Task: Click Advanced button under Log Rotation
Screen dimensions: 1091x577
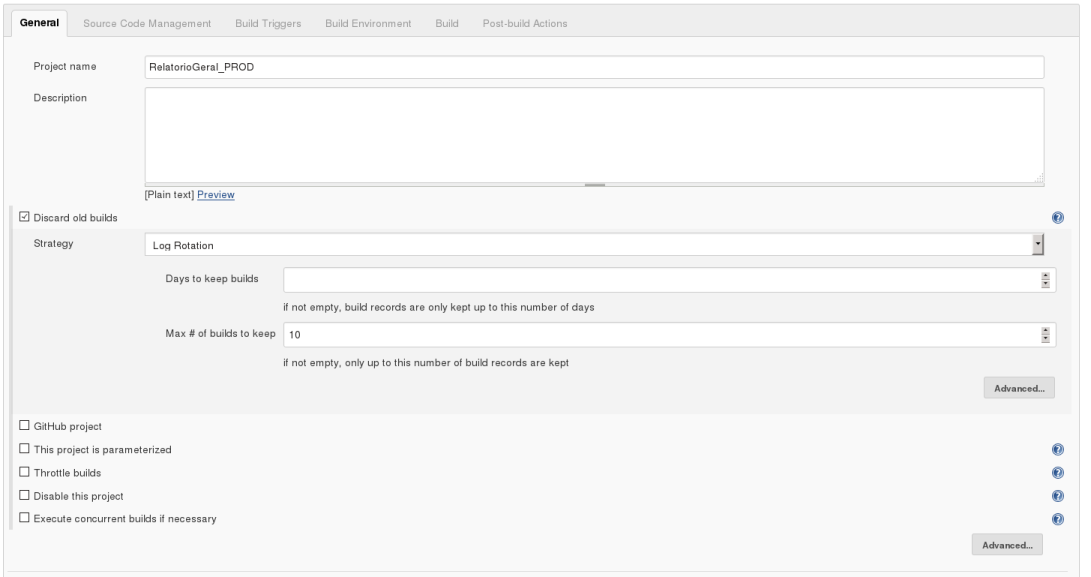Action: click(x=1018, y=389)
